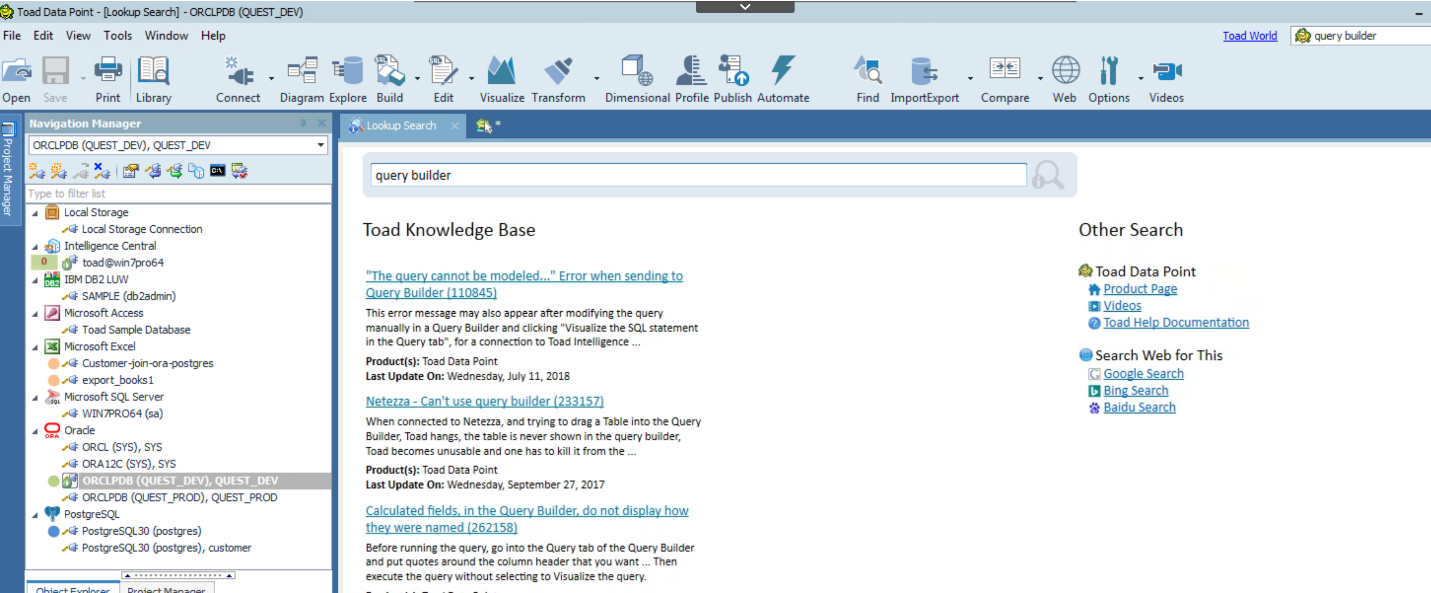Open the Edit menu
The width and height of the screenshot is (1431, 593).
click(43, 35)
